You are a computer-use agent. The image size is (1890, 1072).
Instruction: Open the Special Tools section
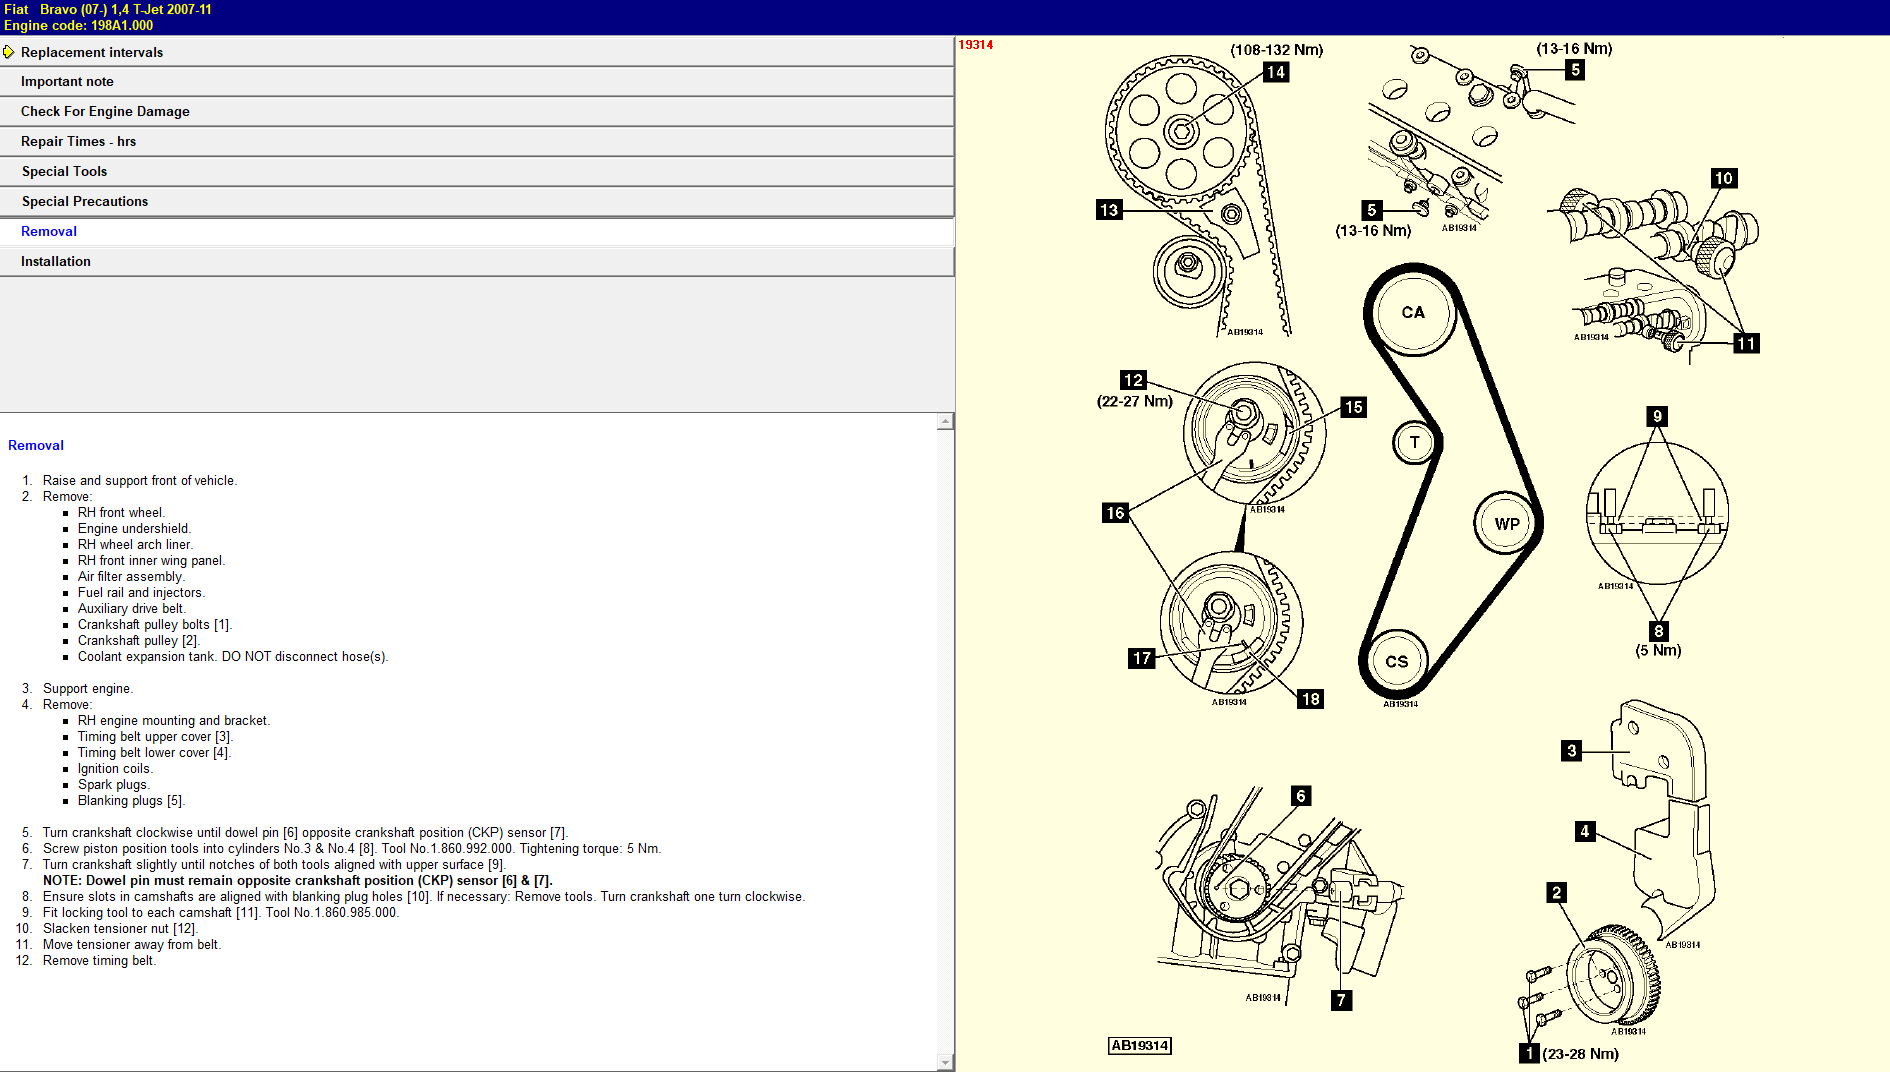click(x=477, y=172)
